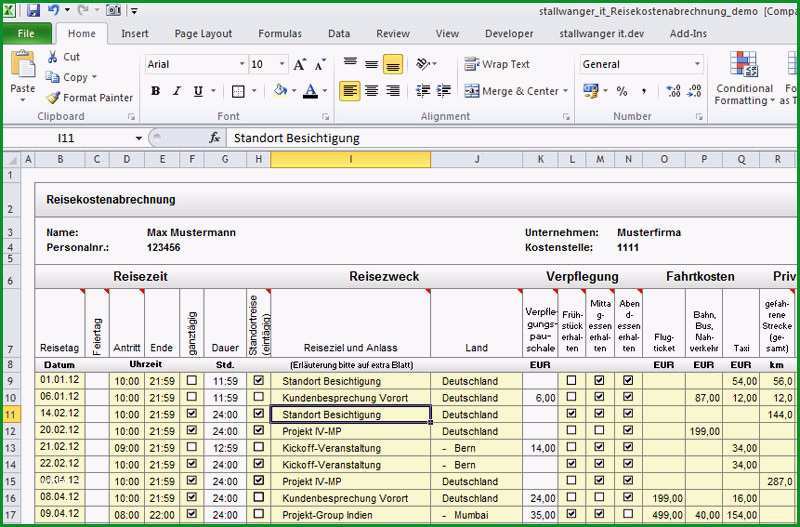800x527 pixels.
Task: Click Align Text Left icon
Action: (x=349, y=91)
